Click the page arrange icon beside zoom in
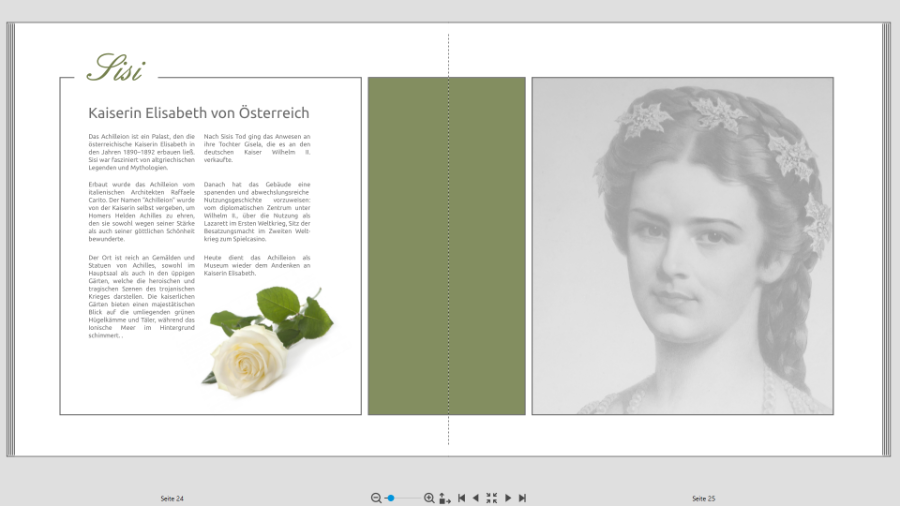900x506 pixels. click(445, 498)
